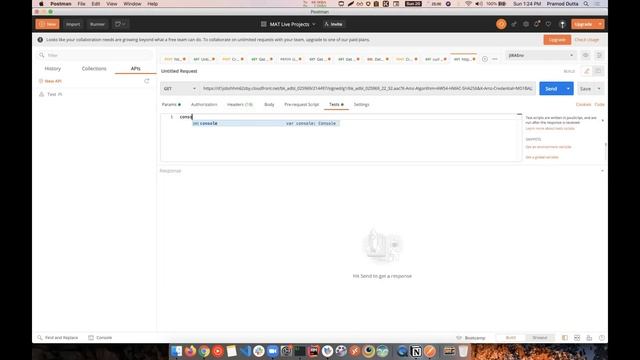The height and width of the screenshot is (360, 640).
Task: Toggle the sidebar layout icon in status bar
Action: (565, 338)
